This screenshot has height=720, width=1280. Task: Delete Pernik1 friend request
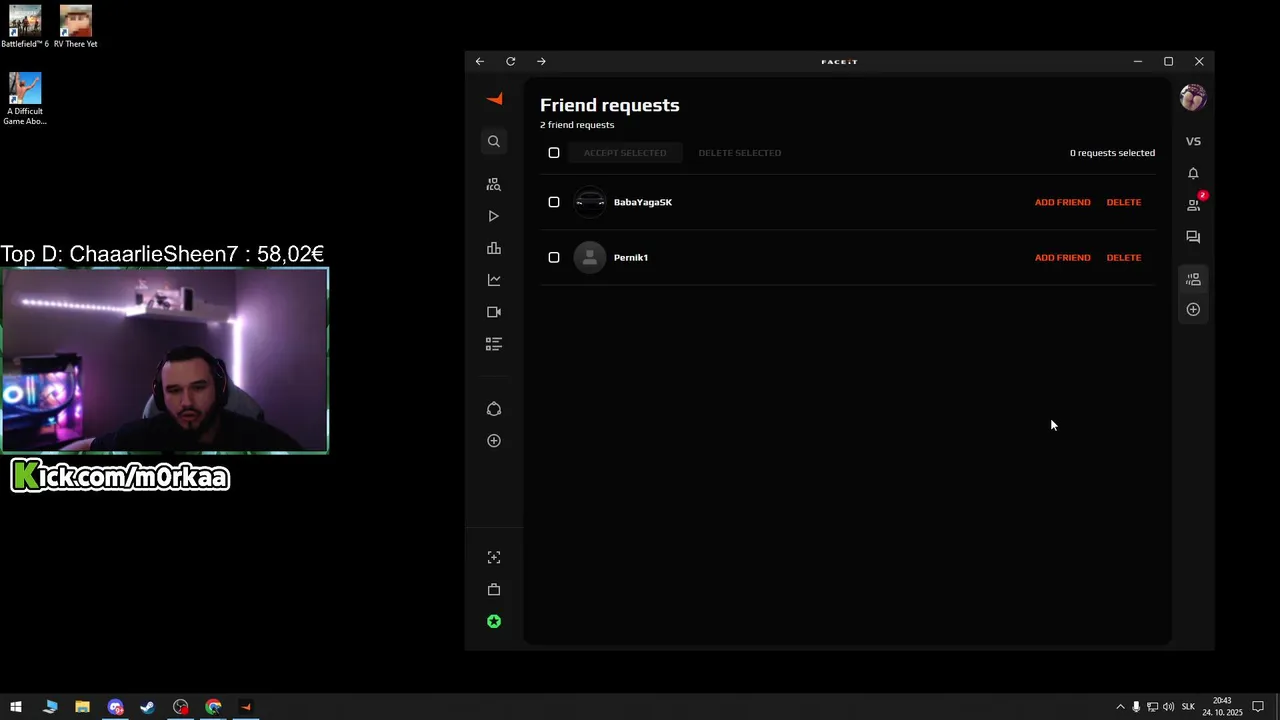(x=1124, y=258)
